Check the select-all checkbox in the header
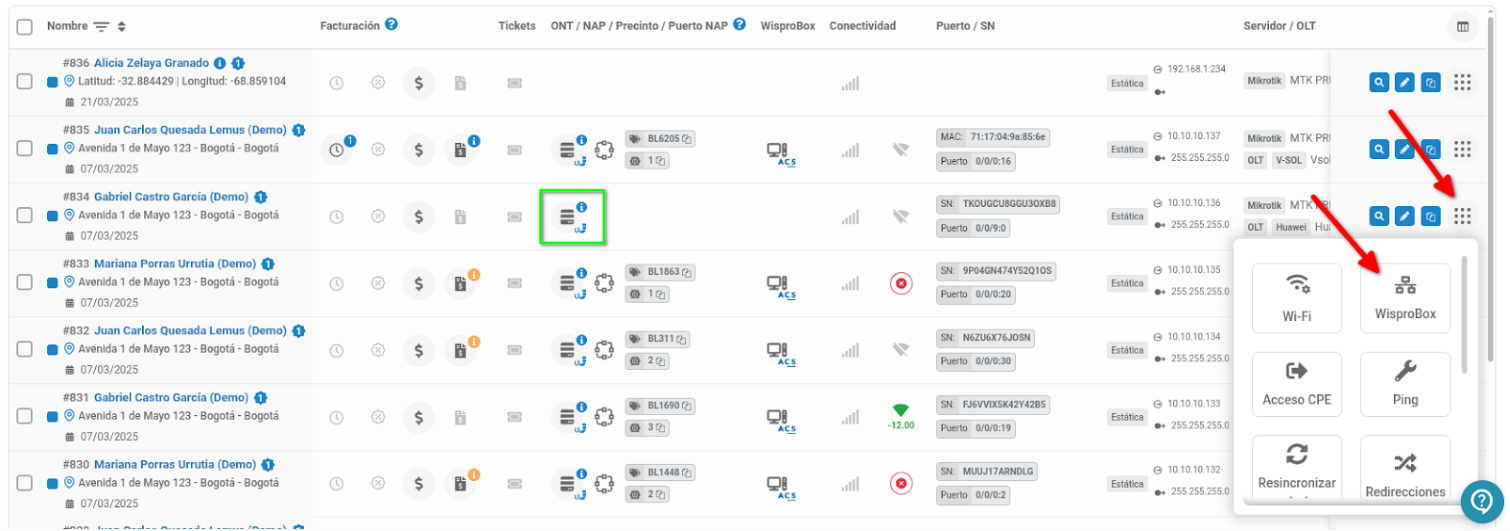Image resolution: width=1510 pixels, height=531 pixels. tap(25, 27)
